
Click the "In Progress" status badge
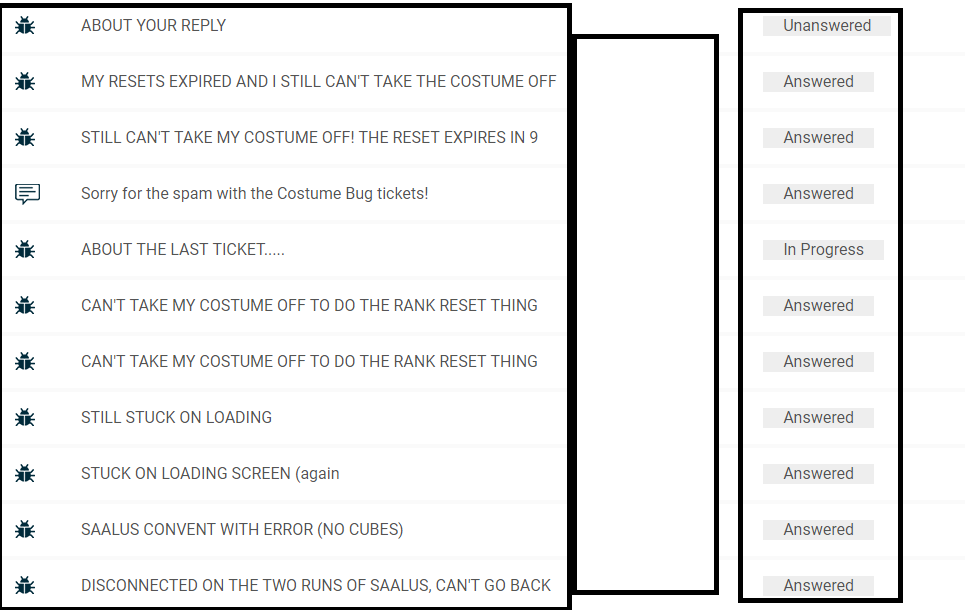pos(823,250)
